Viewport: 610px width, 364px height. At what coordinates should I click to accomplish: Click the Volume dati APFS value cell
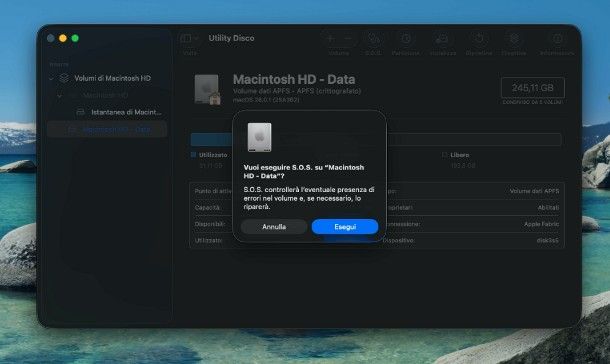pyautogui.click(x=534, y=191)
